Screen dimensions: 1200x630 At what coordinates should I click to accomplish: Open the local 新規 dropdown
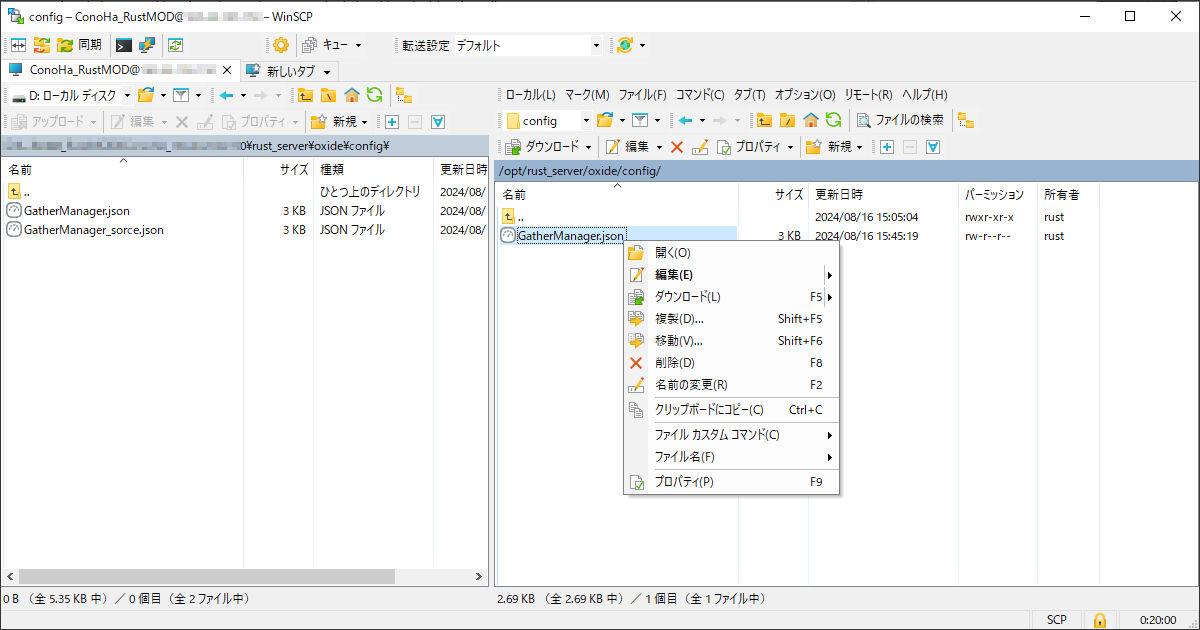pyautogui.click(x=340, y=121)
